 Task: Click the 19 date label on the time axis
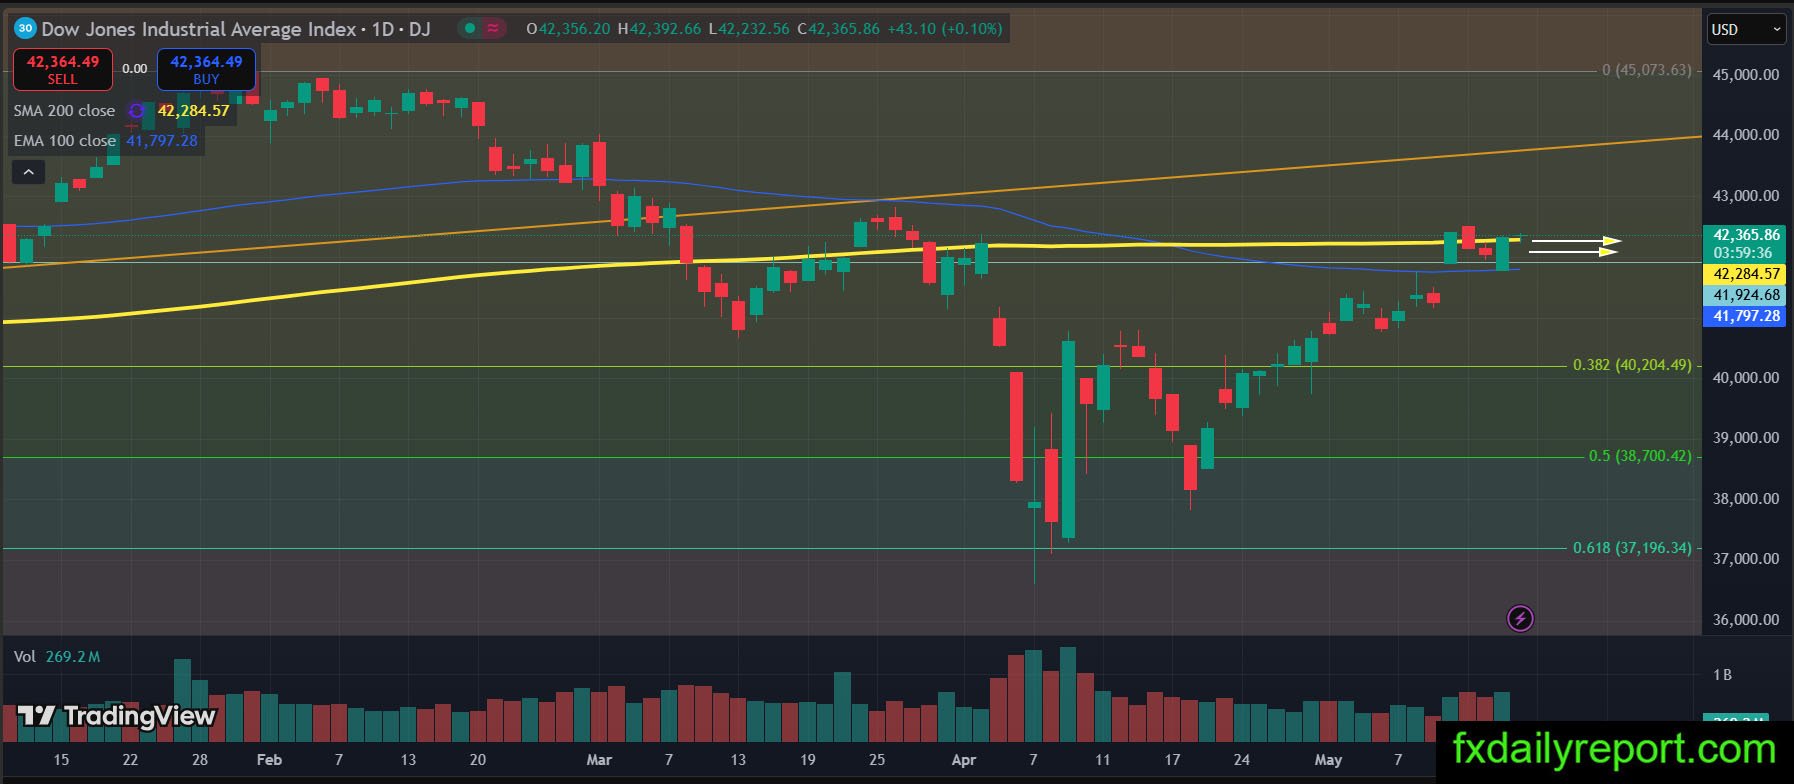pos(807,760)
